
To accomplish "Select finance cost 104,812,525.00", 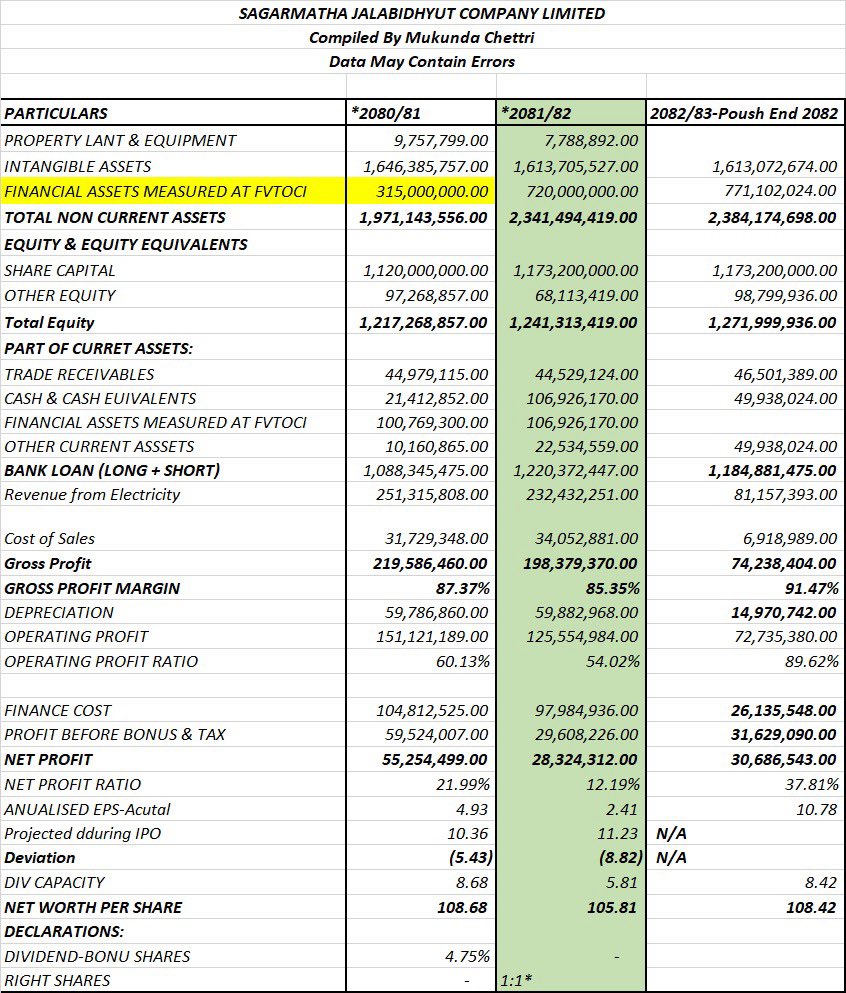I will (x=432, y=711).
